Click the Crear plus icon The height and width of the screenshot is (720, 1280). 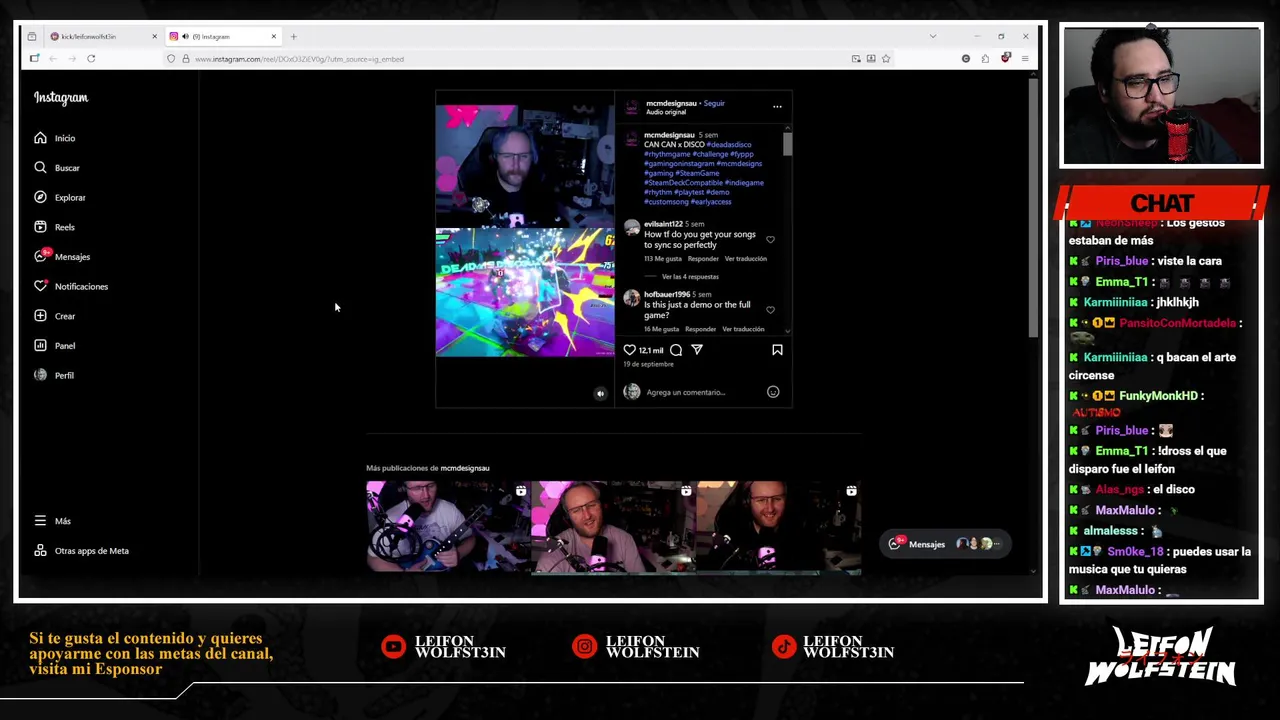[40, 316]
